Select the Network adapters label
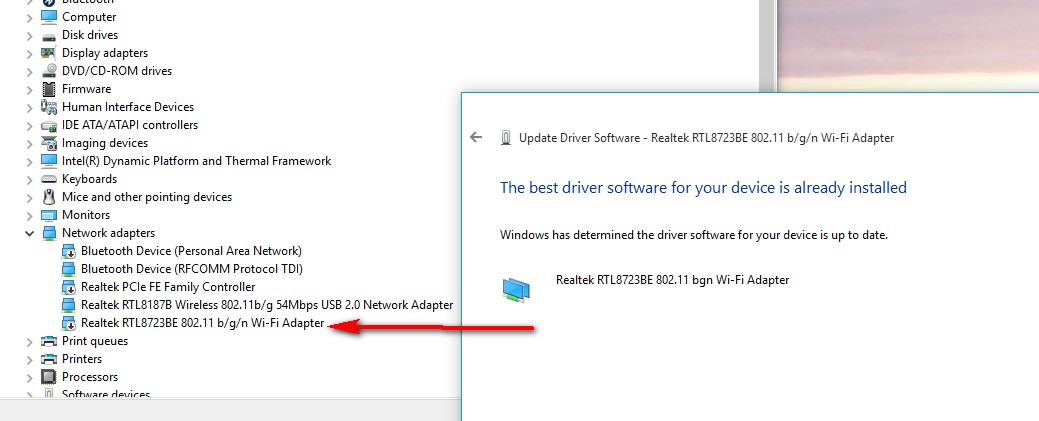 pos(109,233)
